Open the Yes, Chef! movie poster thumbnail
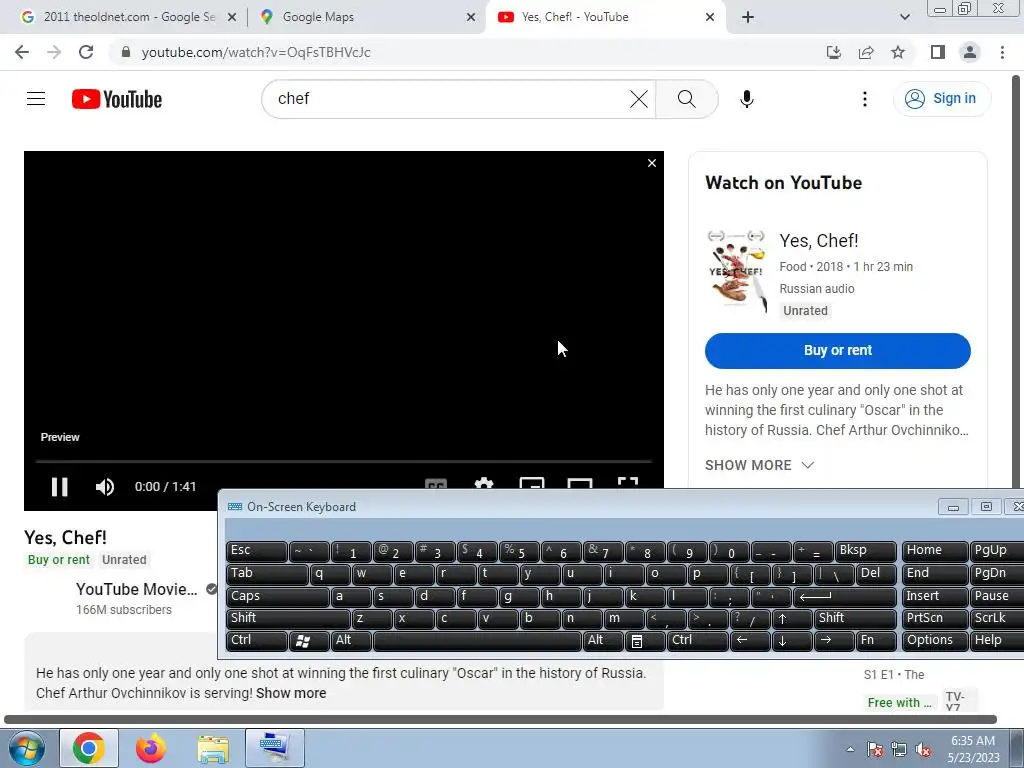 [x=737, y=271]
